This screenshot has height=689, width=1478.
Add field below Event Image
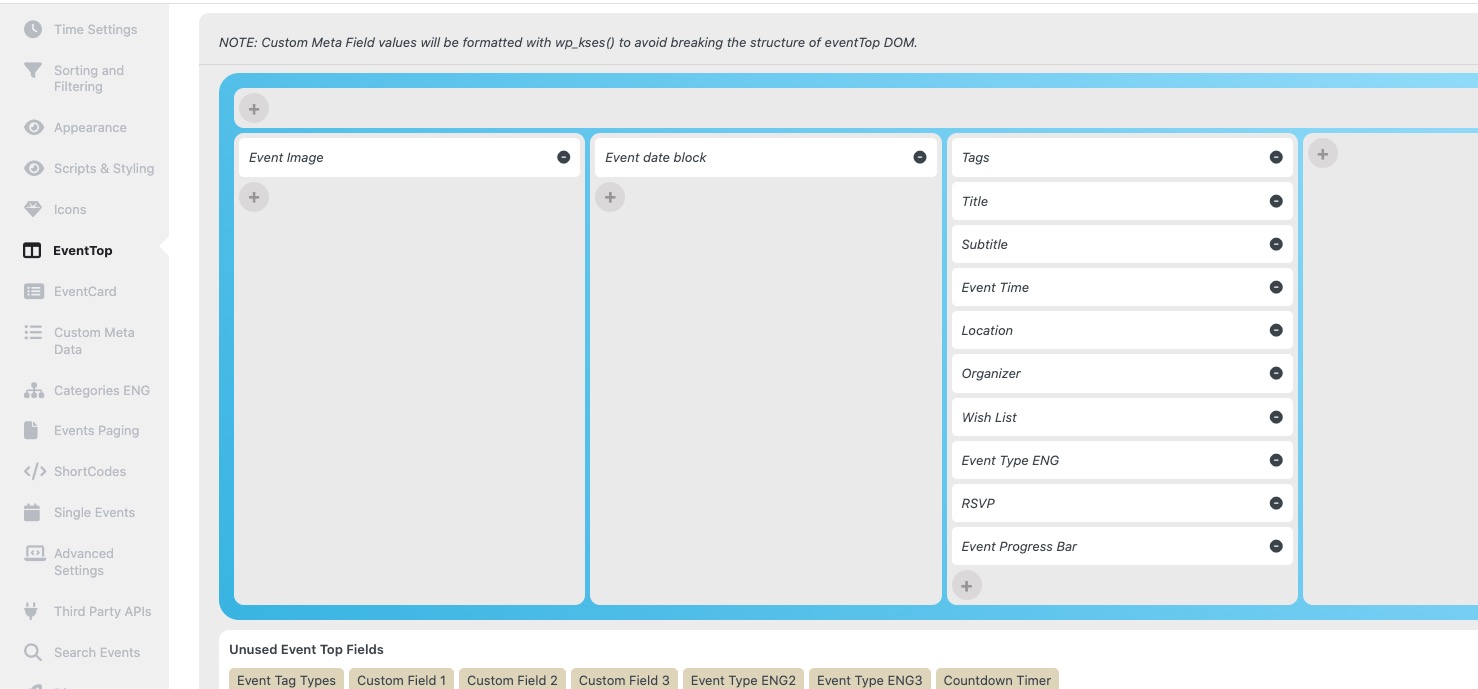[x=254, y=197]
